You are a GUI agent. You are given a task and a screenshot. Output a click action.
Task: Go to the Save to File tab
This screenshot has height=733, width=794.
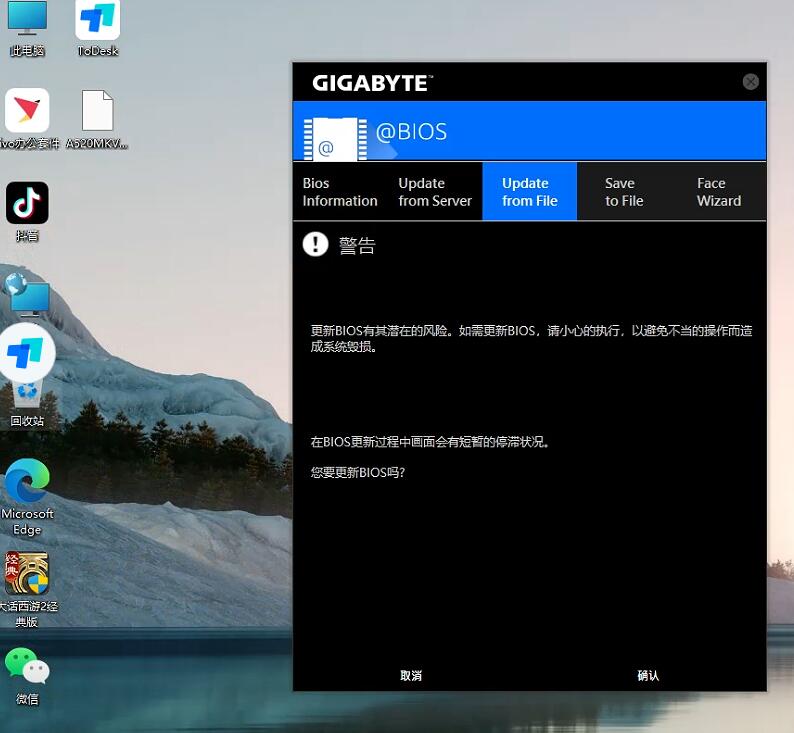(623, 192)
